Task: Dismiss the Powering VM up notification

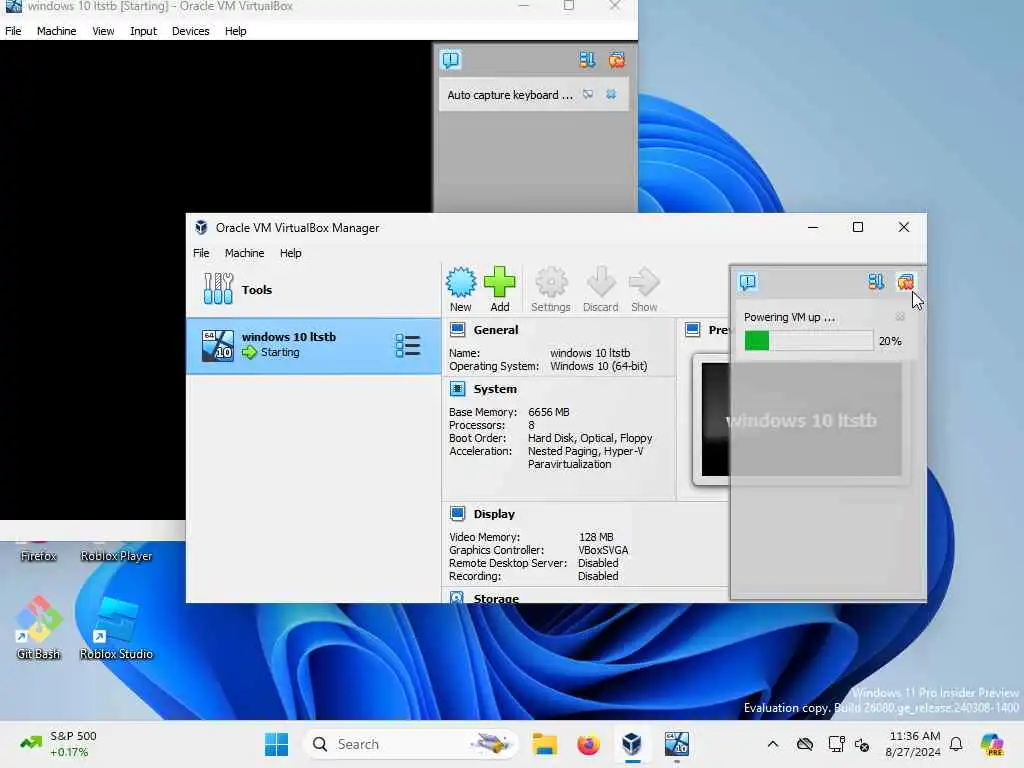Action: coord(900,317)
